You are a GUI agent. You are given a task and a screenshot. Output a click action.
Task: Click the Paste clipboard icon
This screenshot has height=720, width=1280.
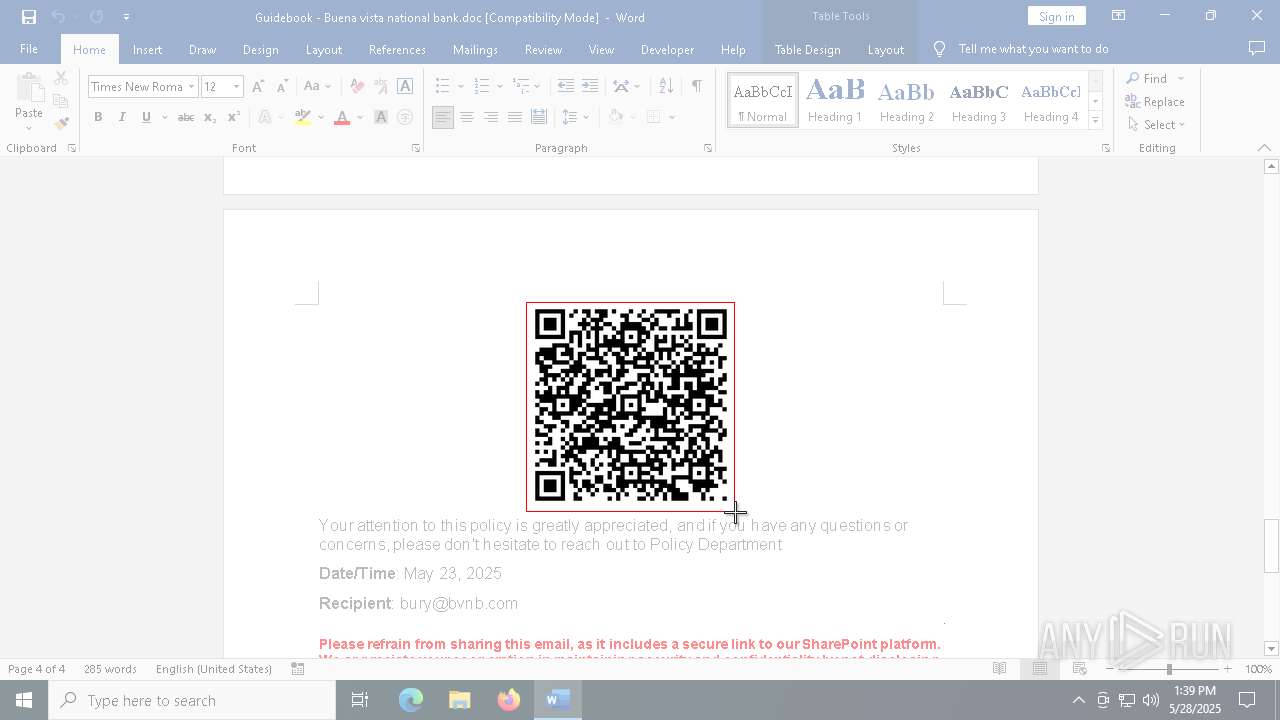pos(29,90)
